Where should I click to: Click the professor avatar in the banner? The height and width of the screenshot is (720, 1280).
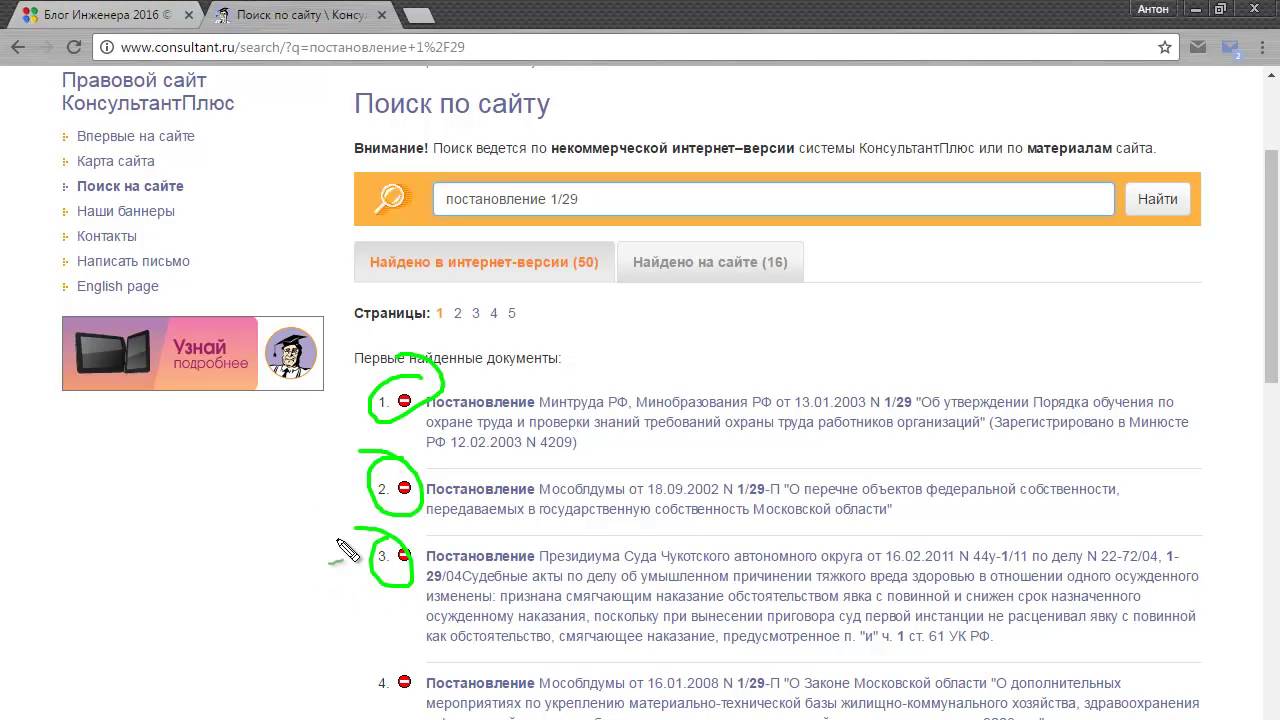coord(290,352)
